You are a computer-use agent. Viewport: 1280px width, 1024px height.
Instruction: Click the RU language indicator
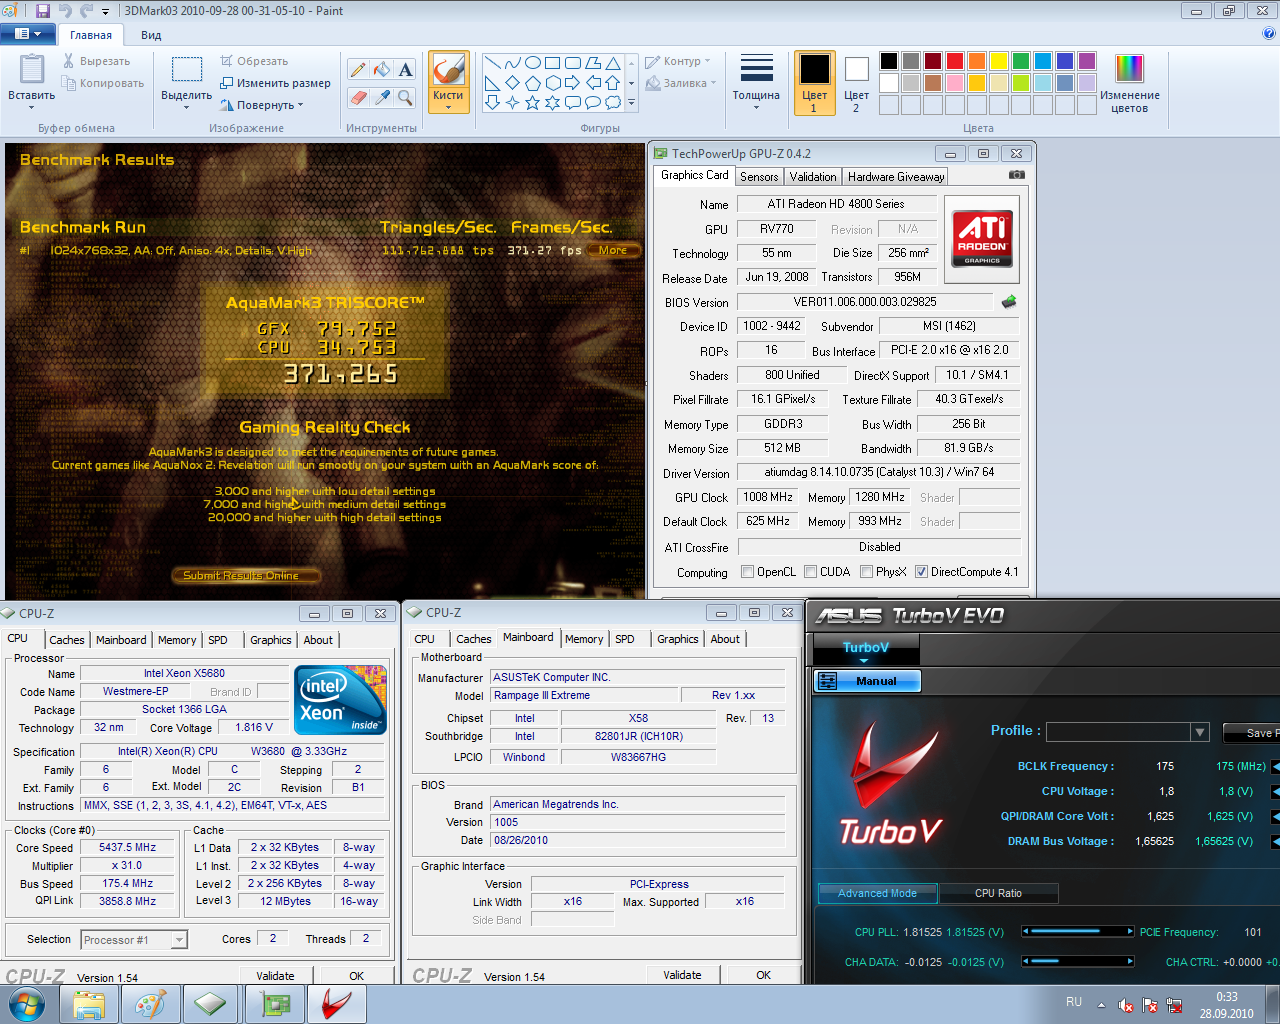pos(1074,1002)
